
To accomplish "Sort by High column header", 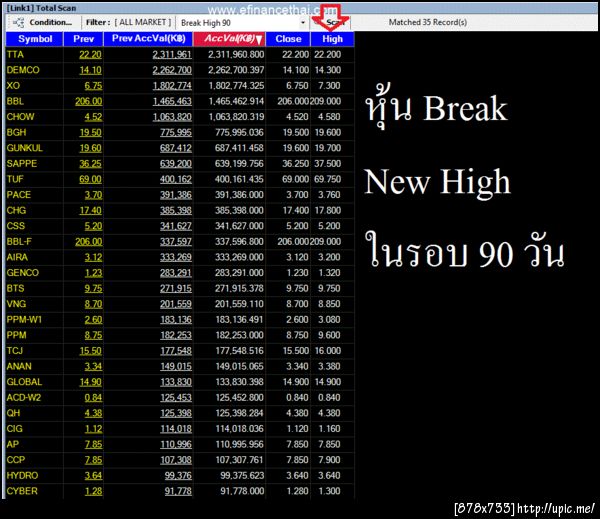I will click(332, 39).
